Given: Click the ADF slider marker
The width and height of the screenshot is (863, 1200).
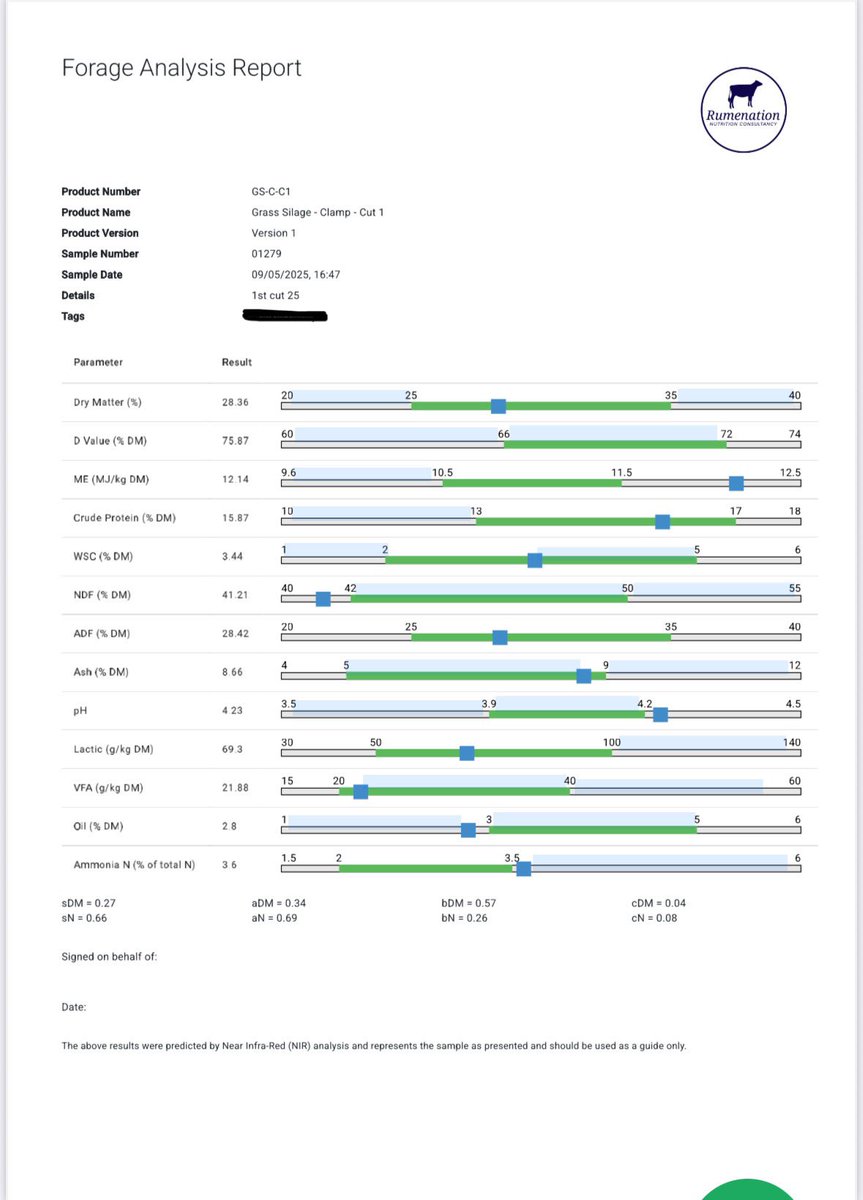Looking at the screenshot, I should 500,637.
